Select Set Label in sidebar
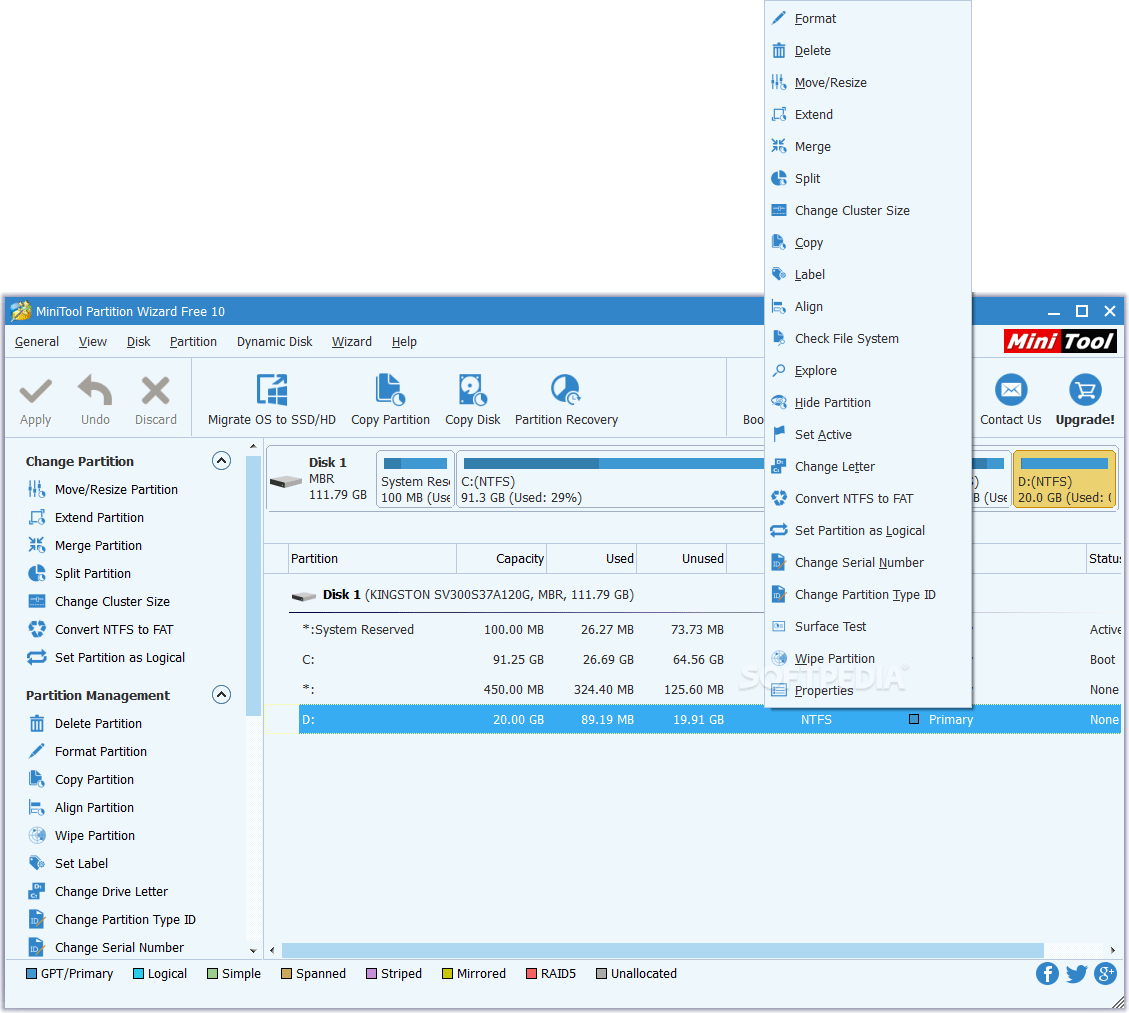 point(68,864)
